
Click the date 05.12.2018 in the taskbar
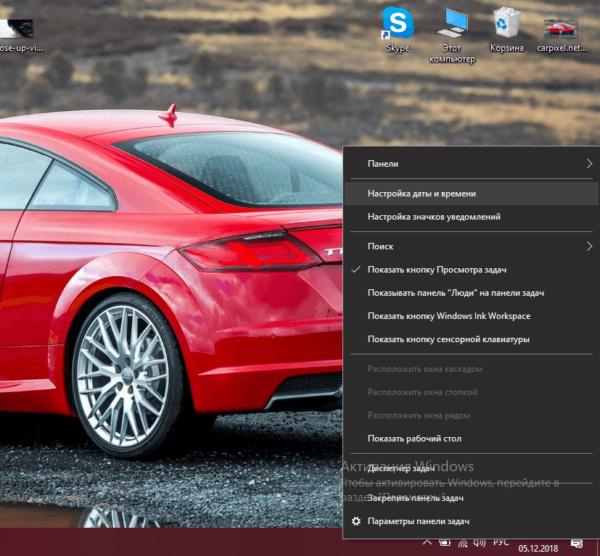(538, 549)
